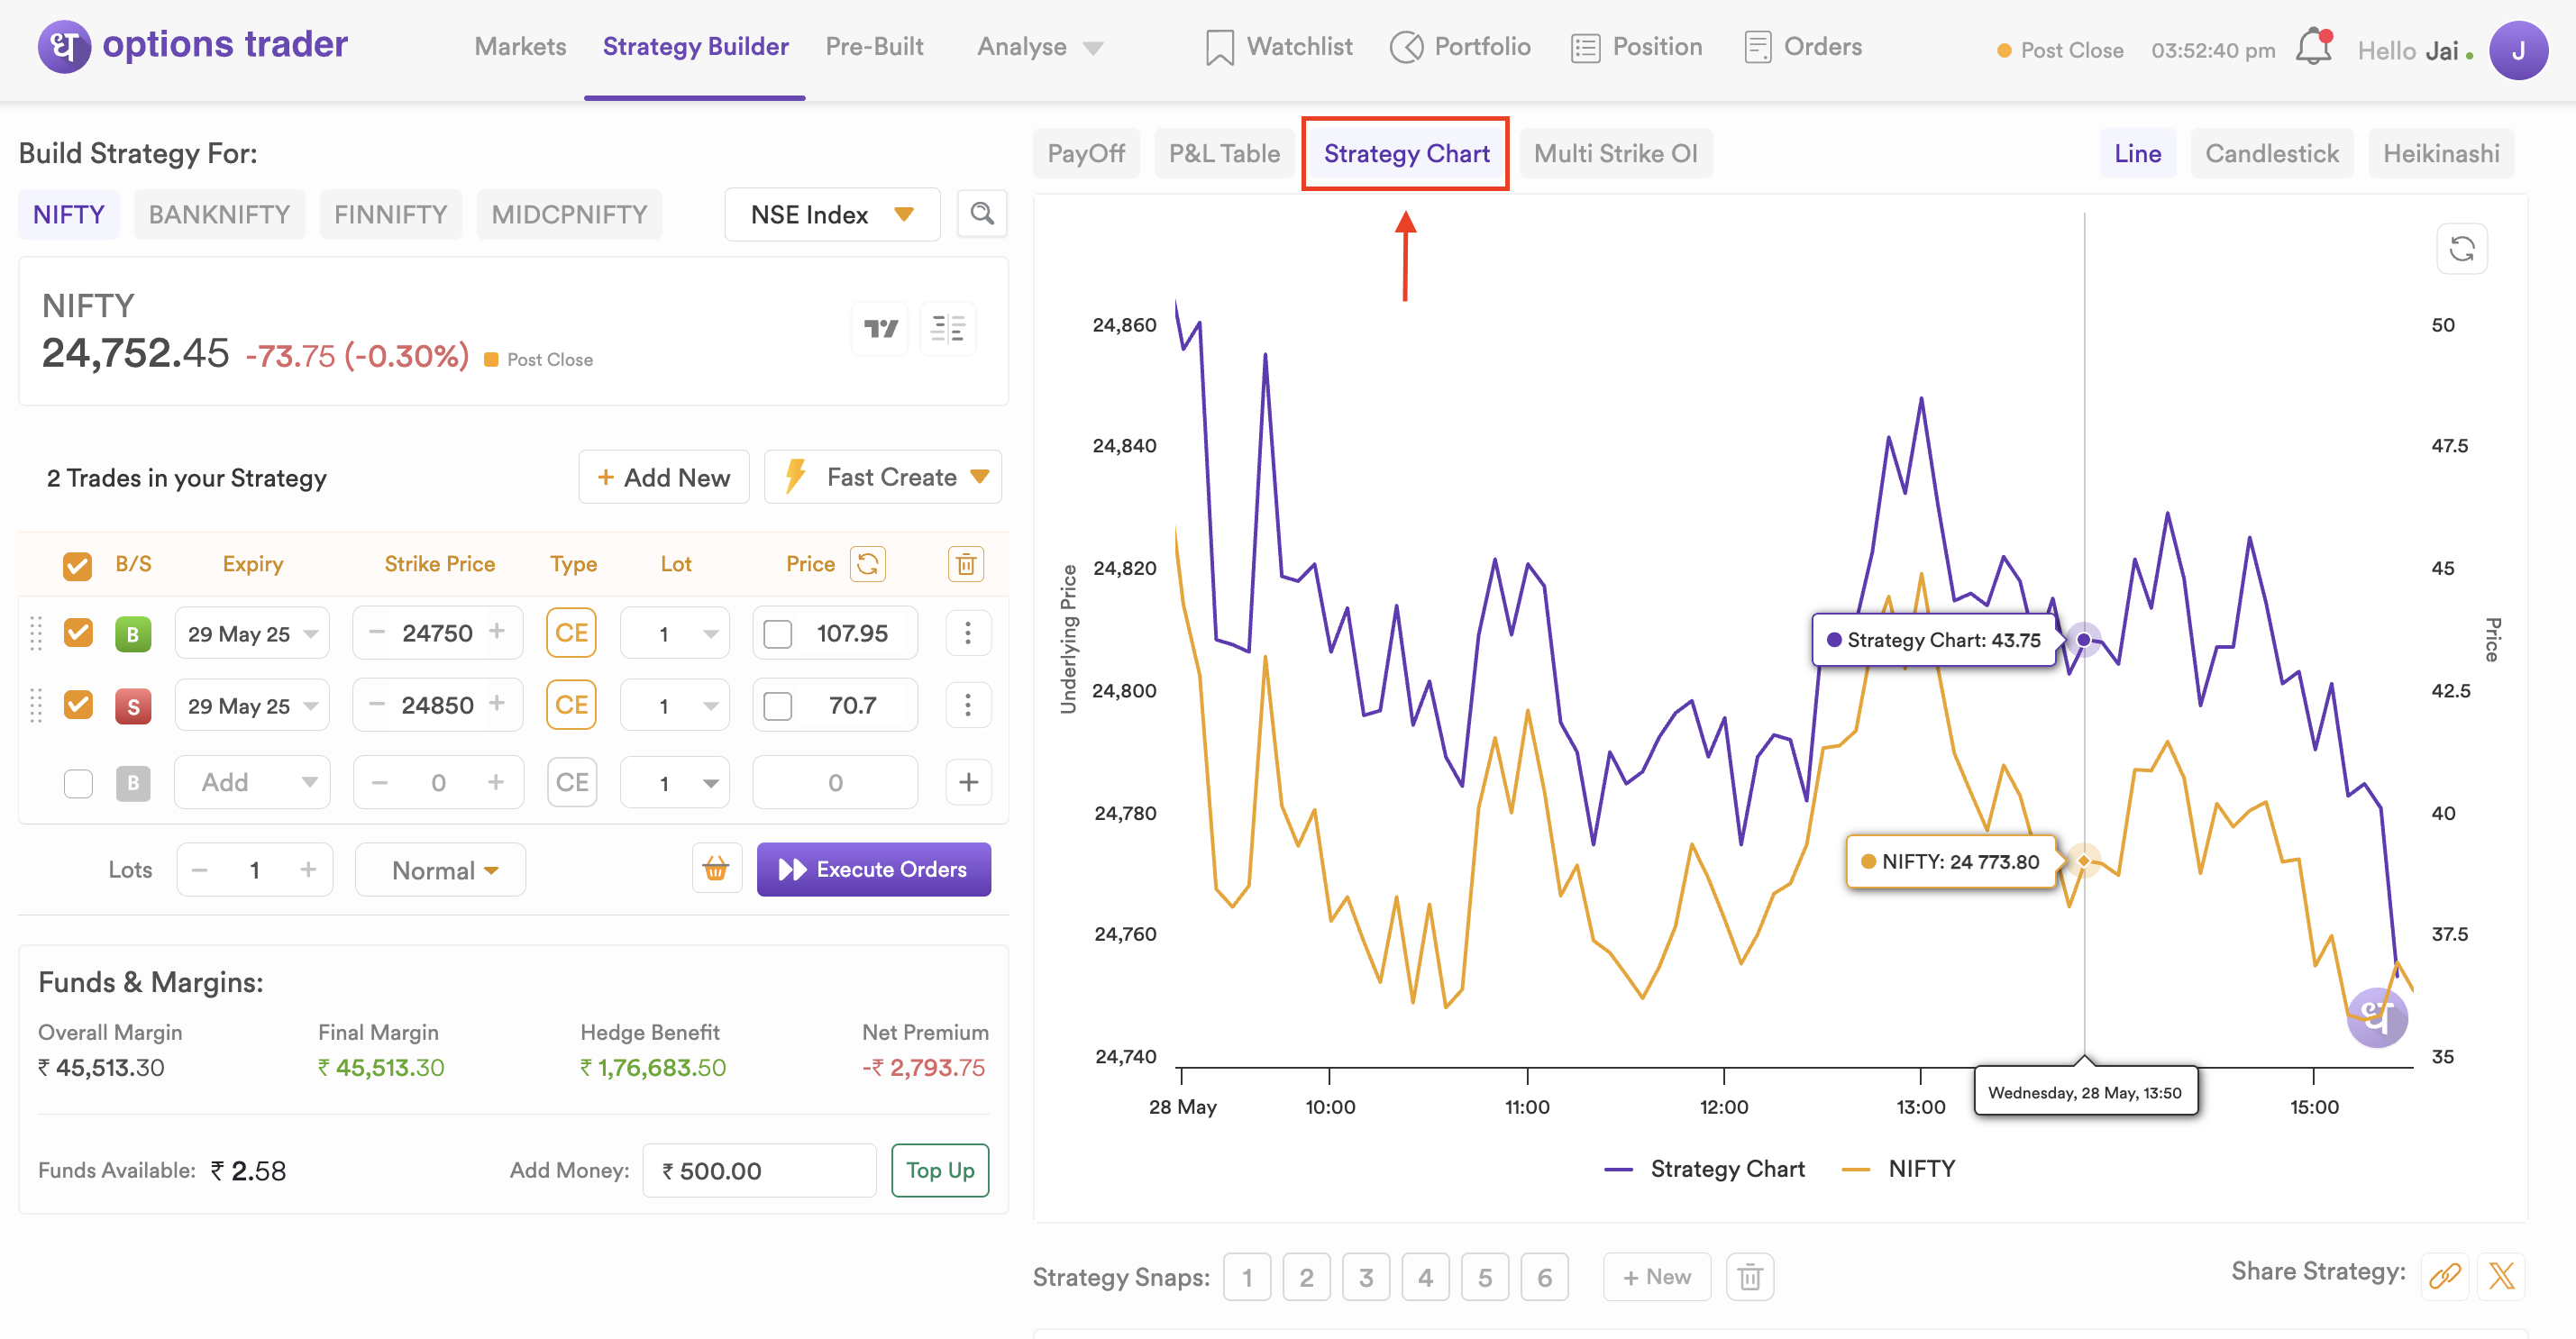Viewport: 2576px width, 1339px height.
Task: Open lot dropdown for 24750 row
Action: pos(675,633)
